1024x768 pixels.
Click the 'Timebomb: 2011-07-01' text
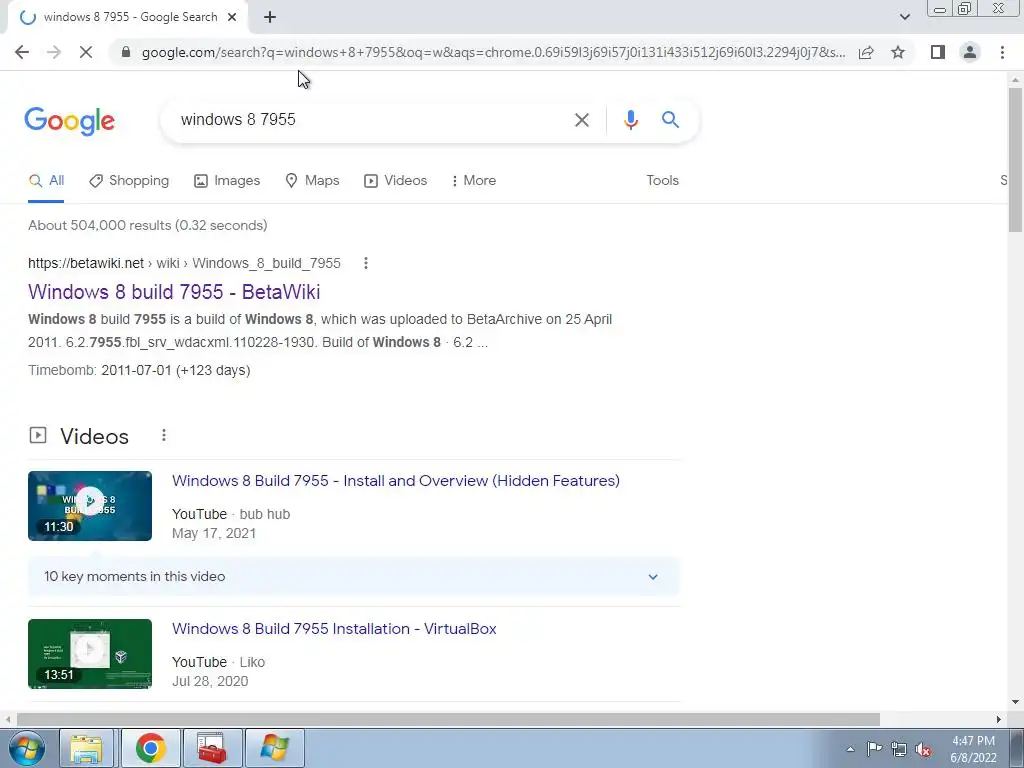139,370
